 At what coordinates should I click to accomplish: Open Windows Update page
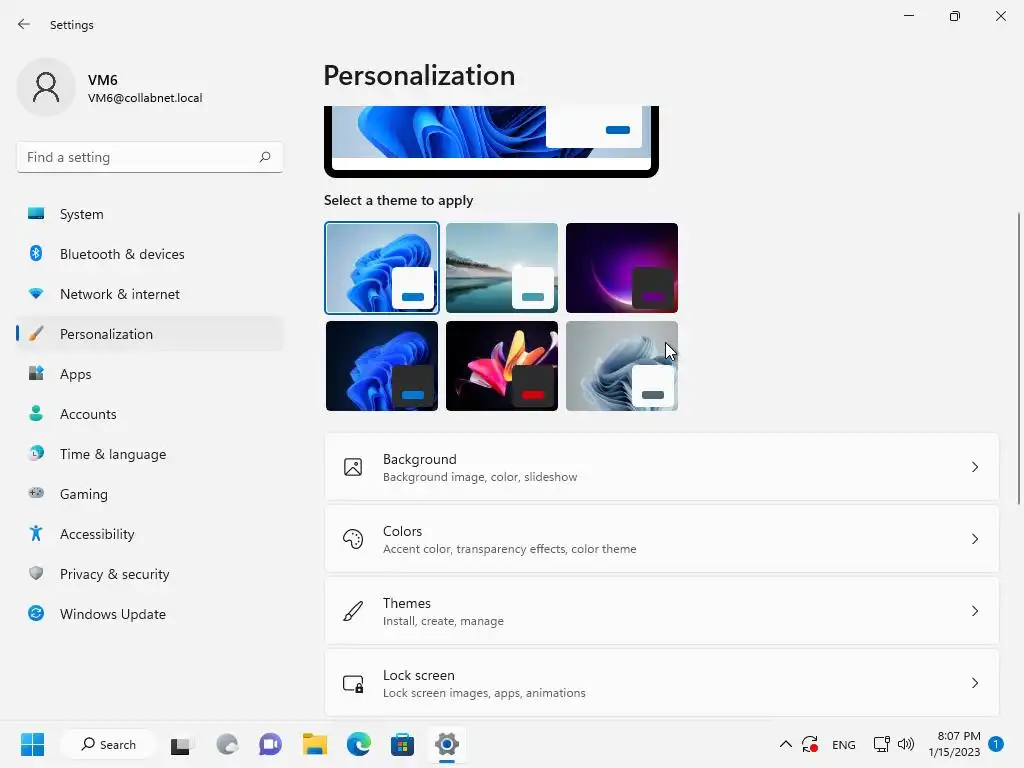150,613
